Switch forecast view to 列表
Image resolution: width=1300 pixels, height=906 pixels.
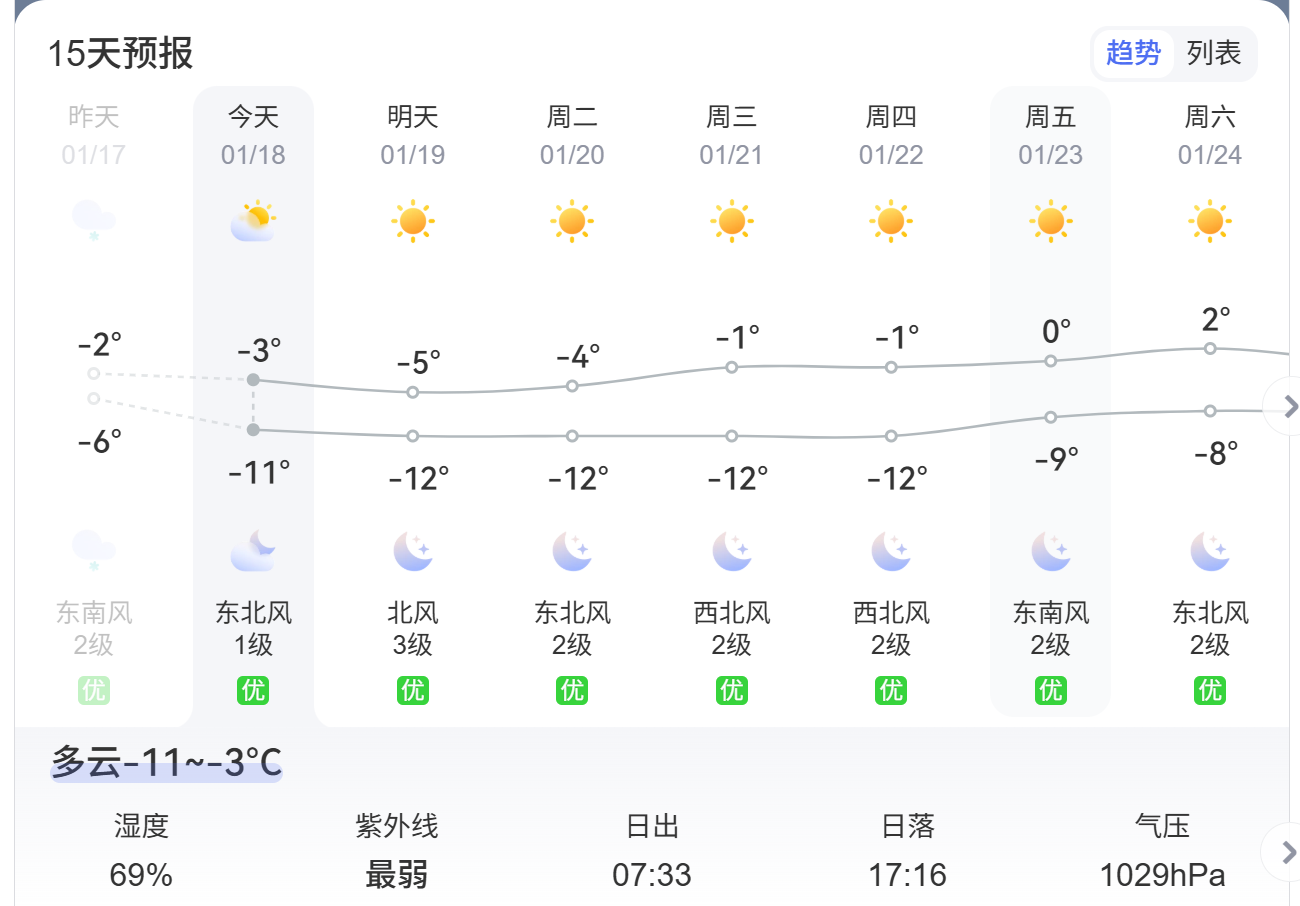click(x=1214, y=53)
